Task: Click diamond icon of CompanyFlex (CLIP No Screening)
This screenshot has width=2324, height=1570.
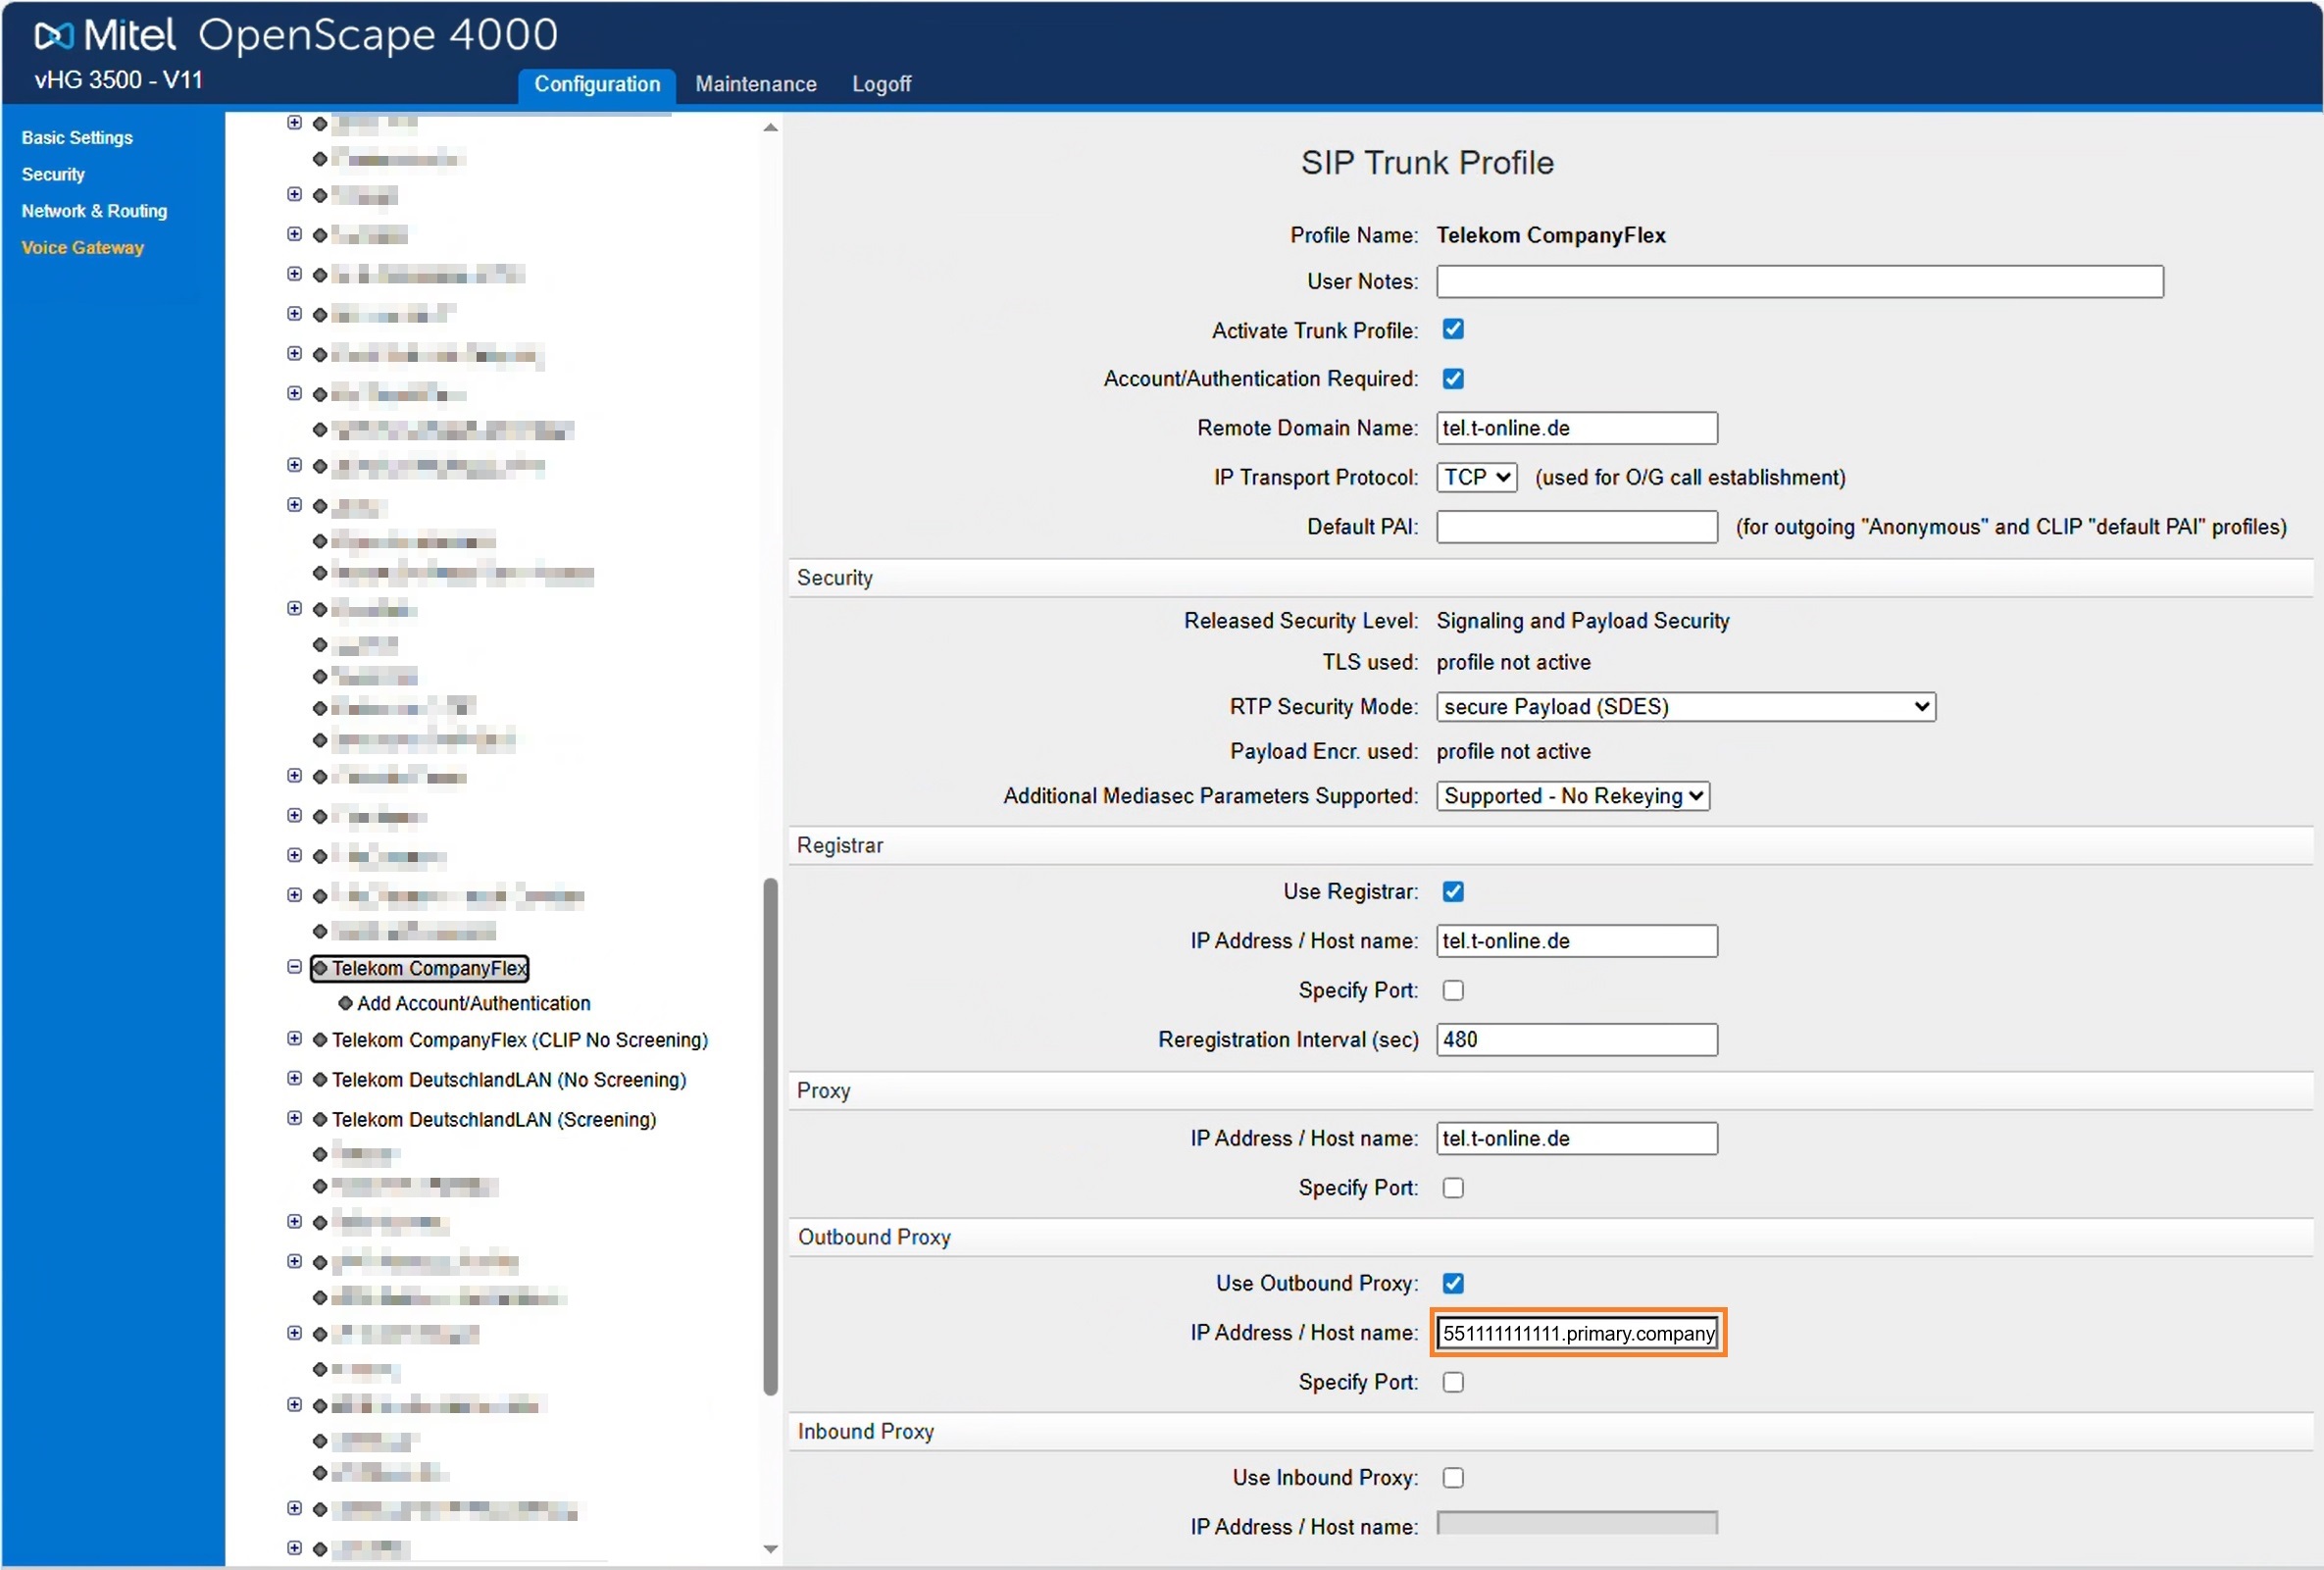Action: tap(320, 1040)
